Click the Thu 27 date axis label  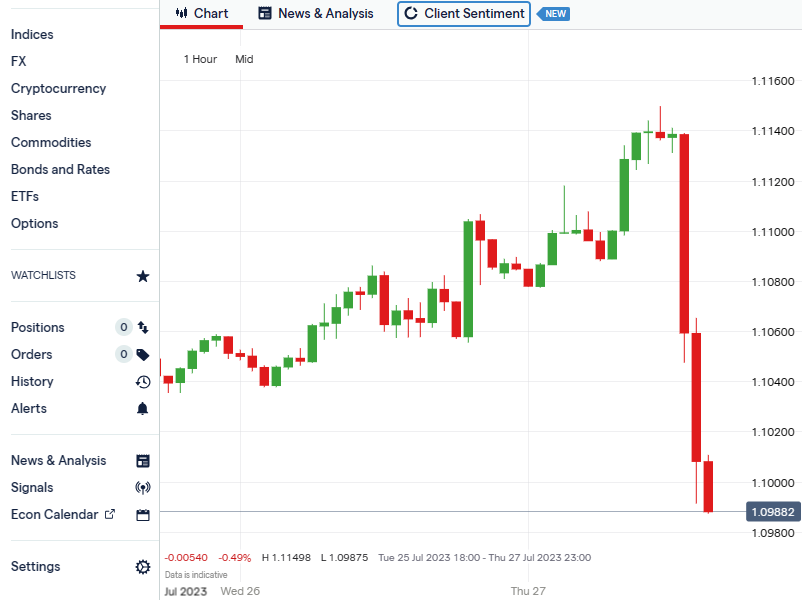pyautogui.click(x=528, y=591)
